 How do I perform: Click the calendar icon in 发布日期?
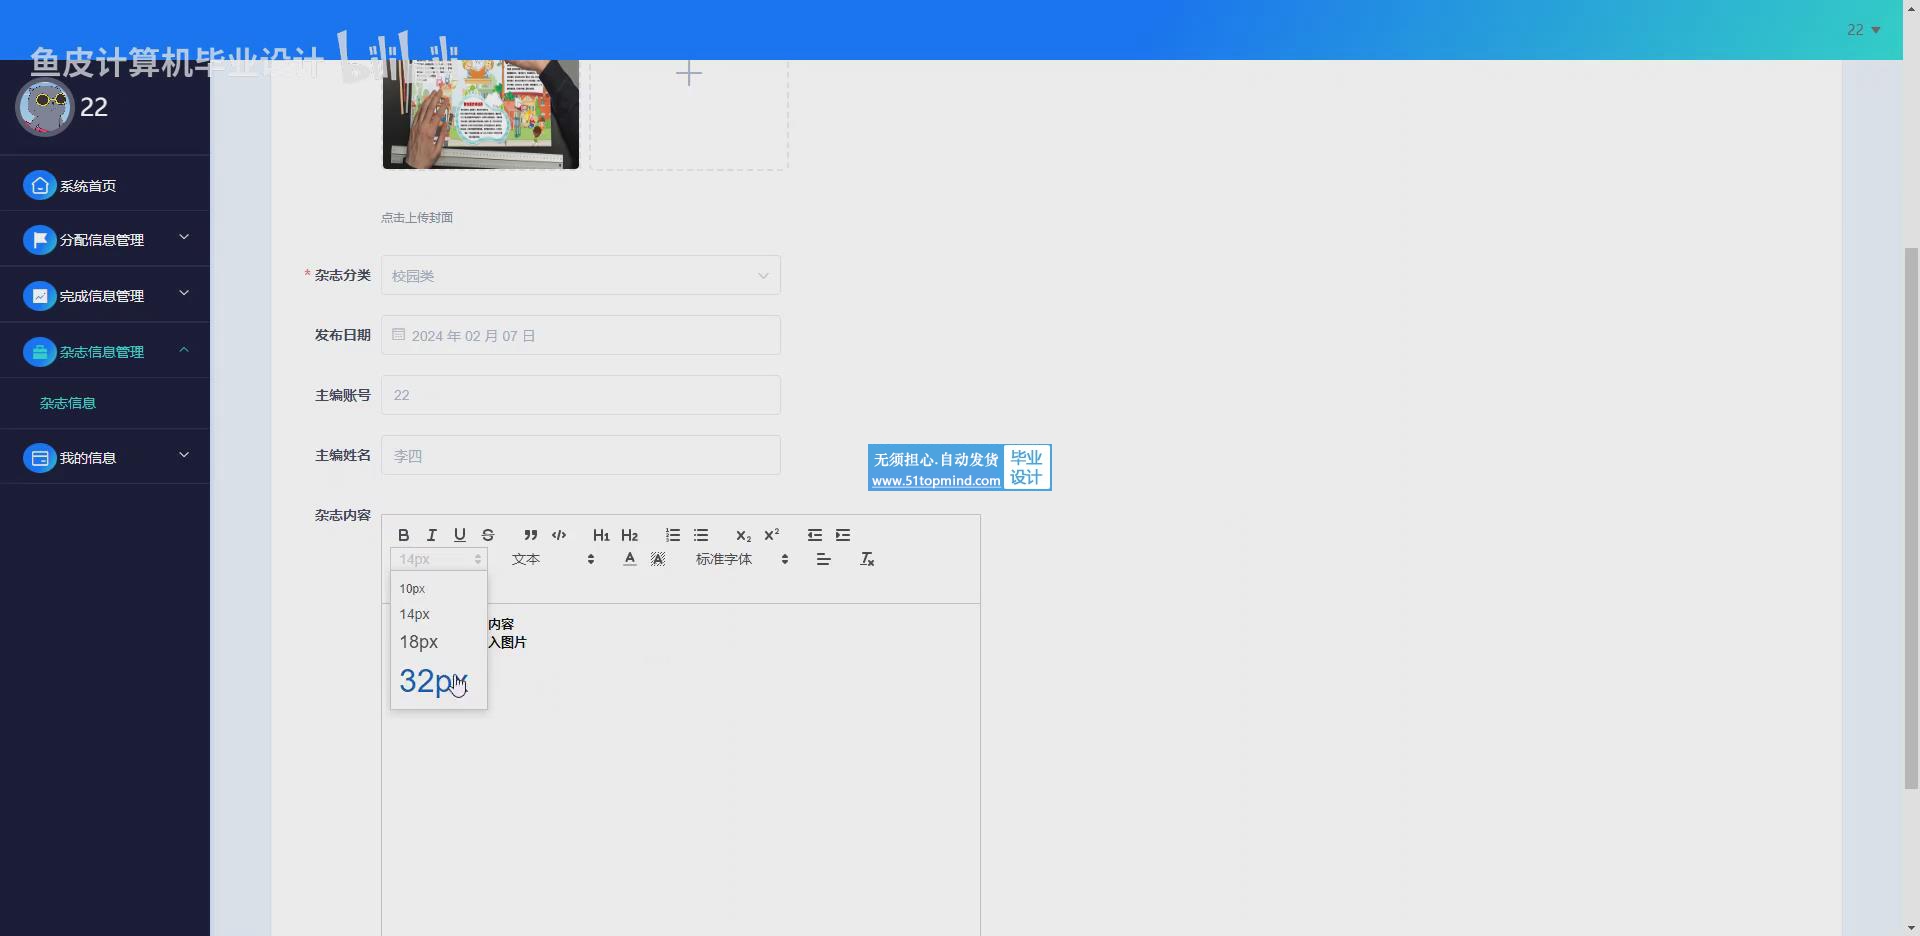coord(399,335)
